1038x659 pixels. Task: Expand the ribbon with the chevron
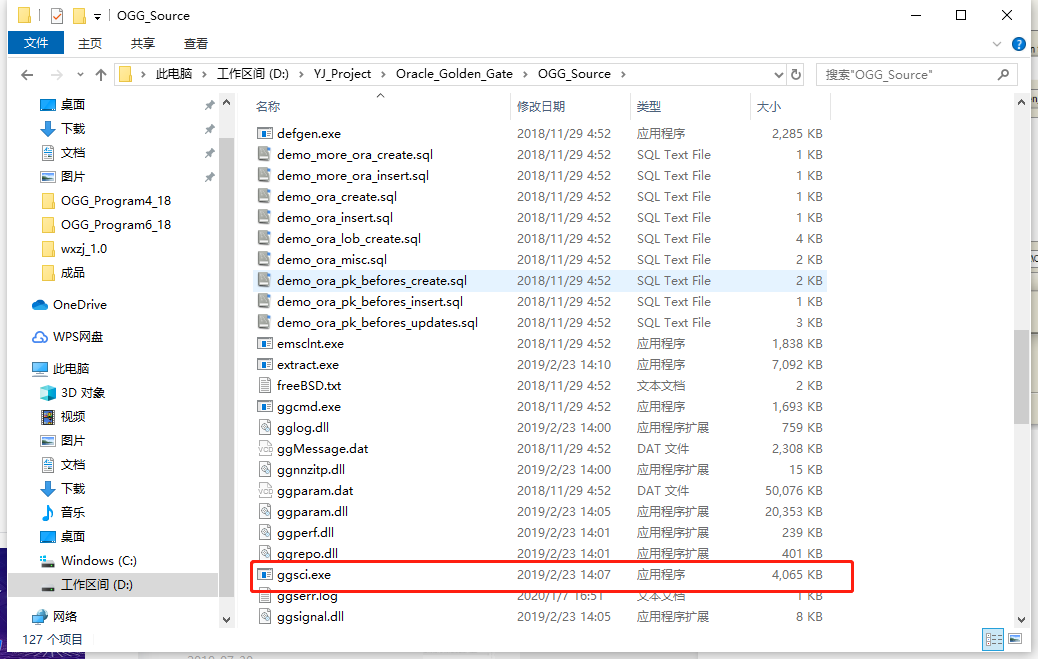pyautogui.click(x=997, y=44)
